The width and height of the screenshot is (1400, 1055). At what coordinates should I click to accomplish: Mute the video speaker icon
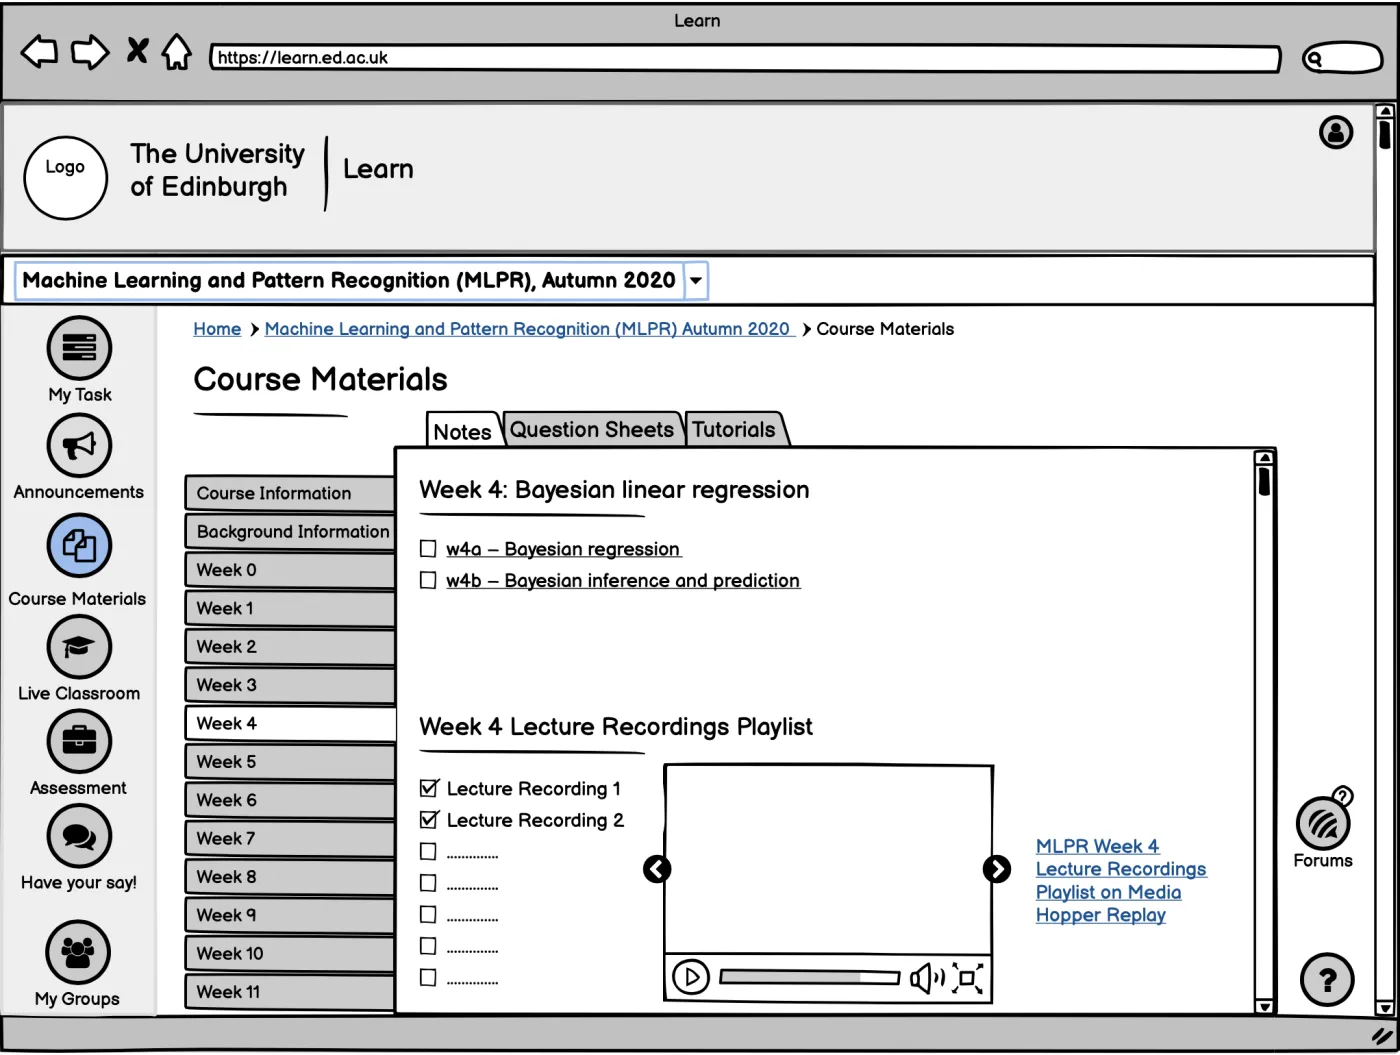(x=927, y=977)
